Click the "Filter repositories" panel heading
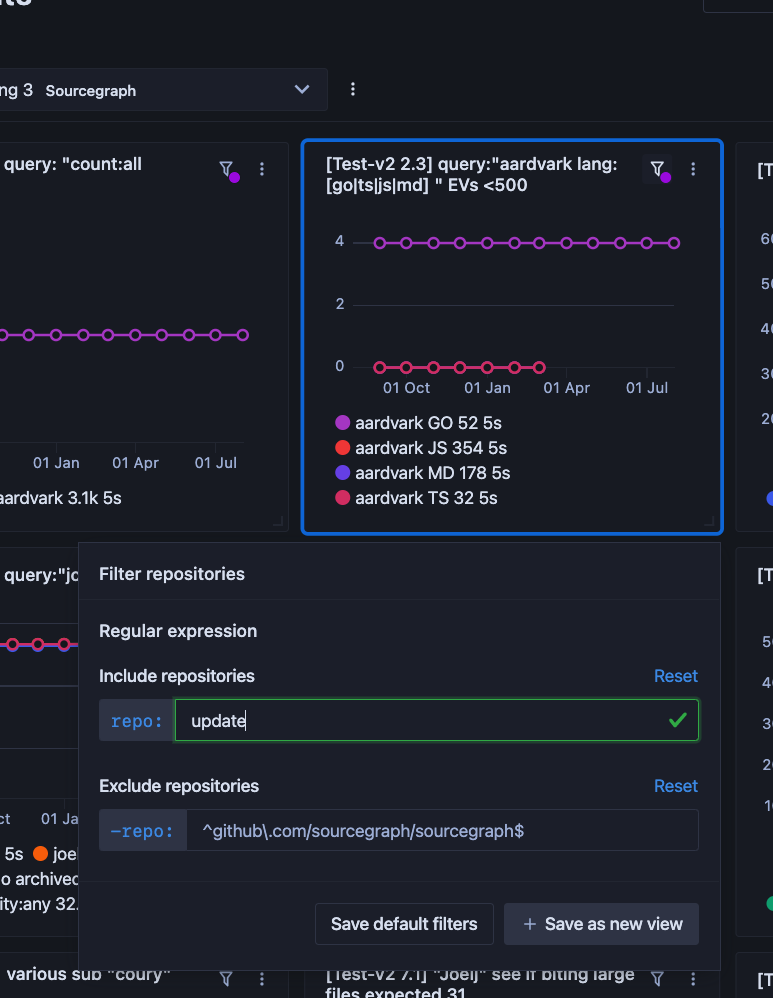773x998 pixels. (x=172, y=574)
